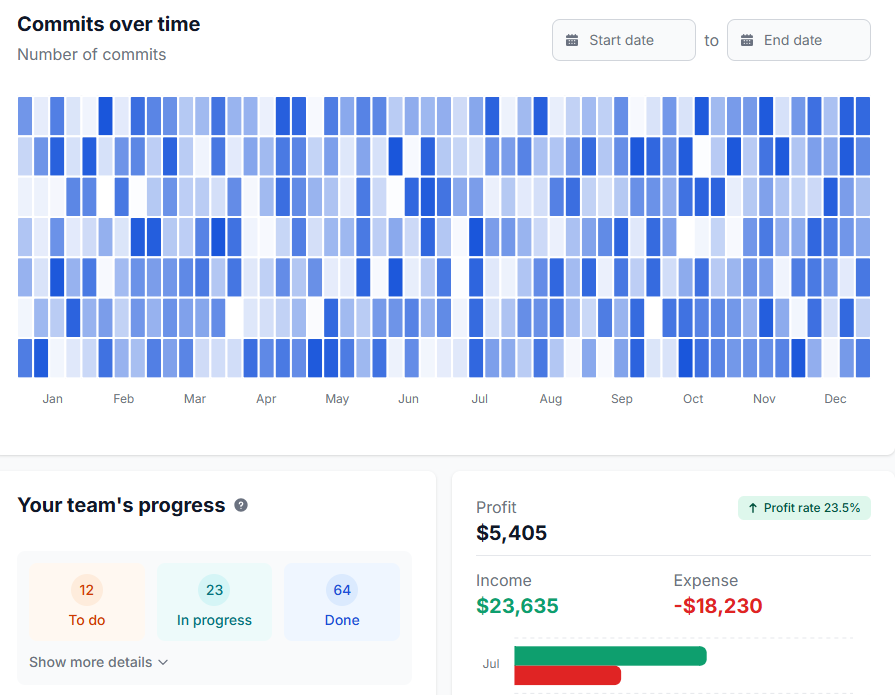Open the End date picker

coord(798,40)
